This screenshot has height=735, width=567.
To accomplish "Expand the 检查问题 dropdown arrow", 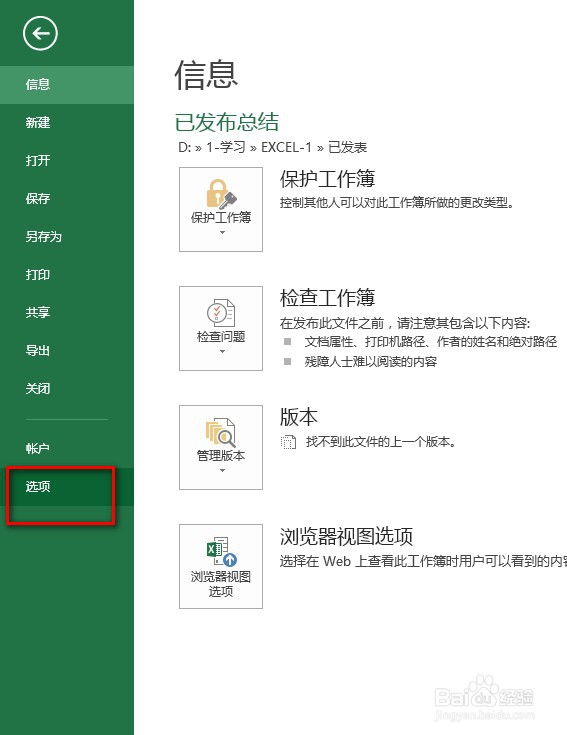I will 222,351.
